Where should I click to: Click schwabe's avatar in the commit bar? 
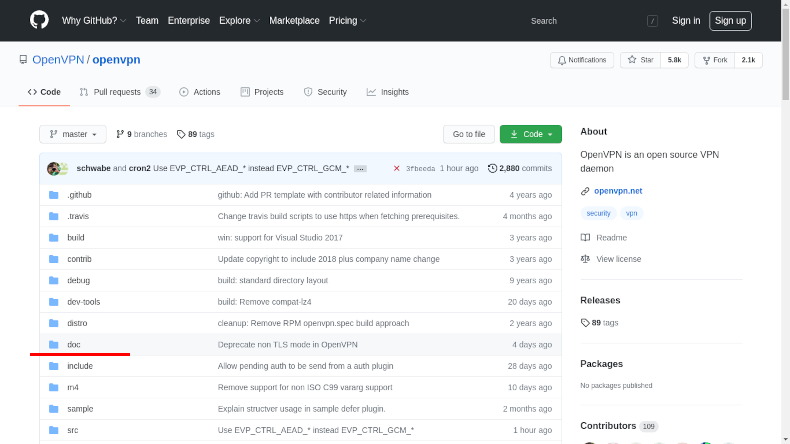(x=53, y=168)
